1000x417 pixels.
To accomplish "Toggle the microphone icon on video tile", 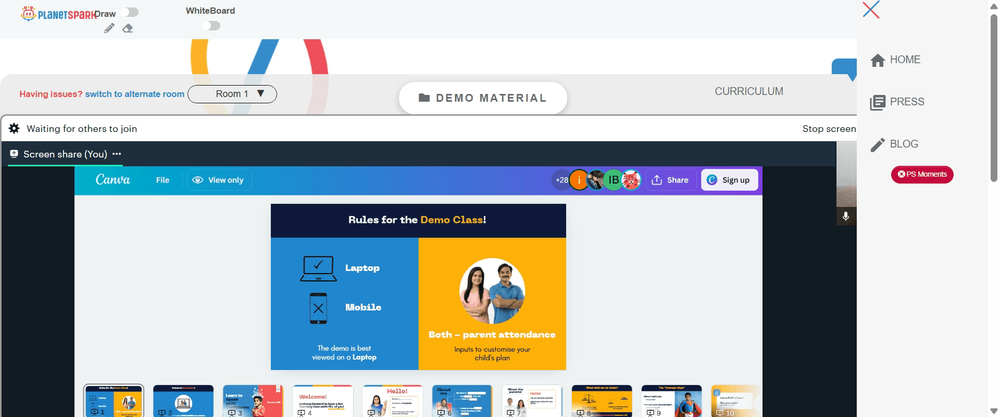I will click(x=846, y=216).
